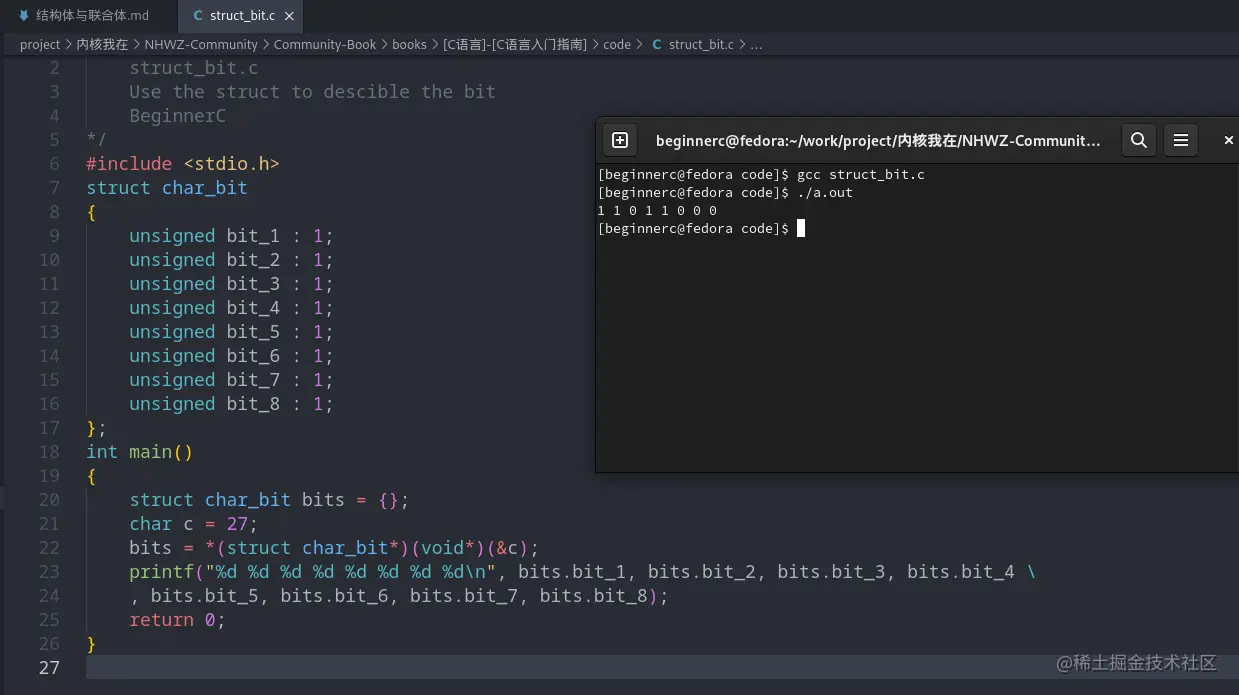Viewport: 1239px width, 695px height.
Task: Open the 'NHWZ-Community' breadcrumb segment
Action: coord(201,45)
